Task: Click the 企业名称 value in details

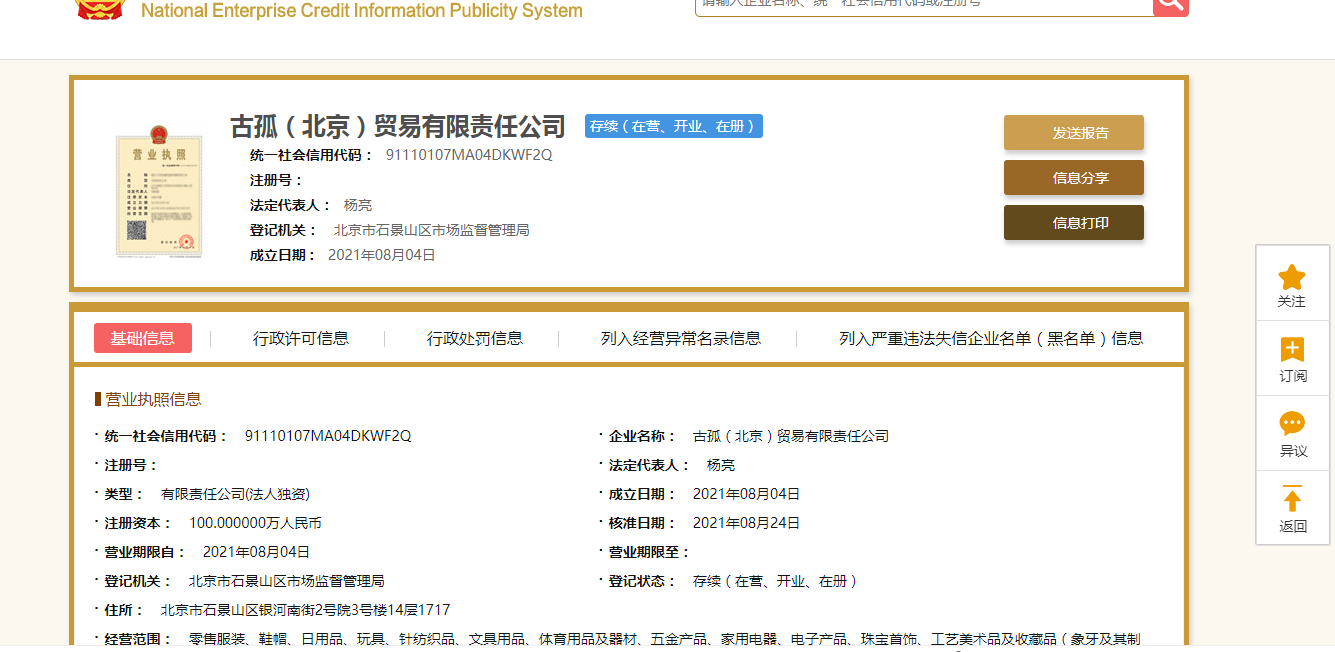Action: (x=791, y=436)
